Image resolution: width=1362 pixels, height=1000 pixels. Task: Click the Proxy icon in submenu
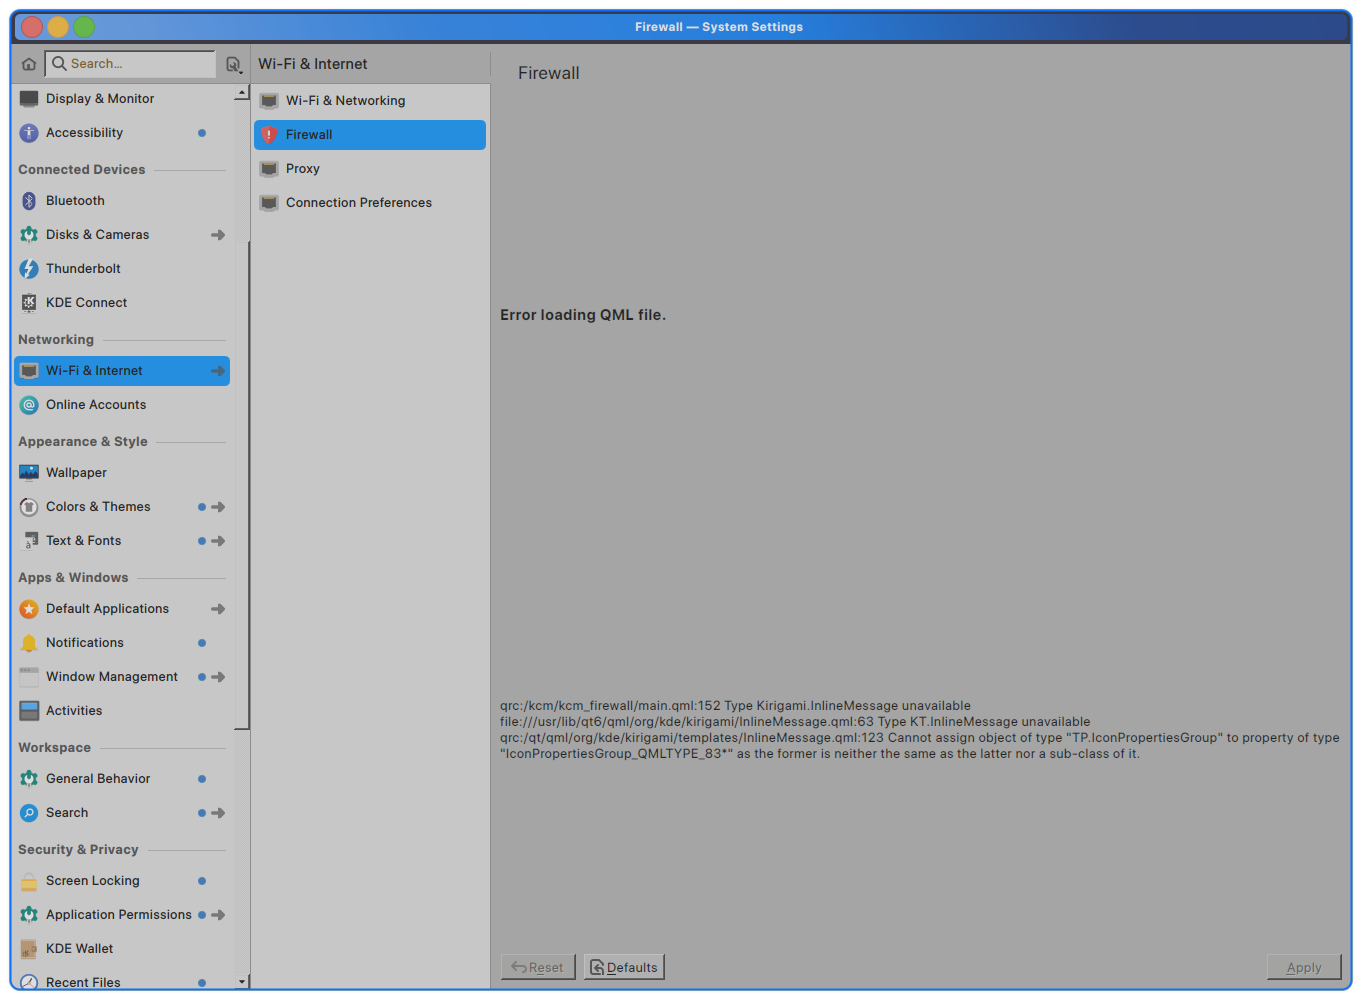pyautogui.click(x=269, y=169)
